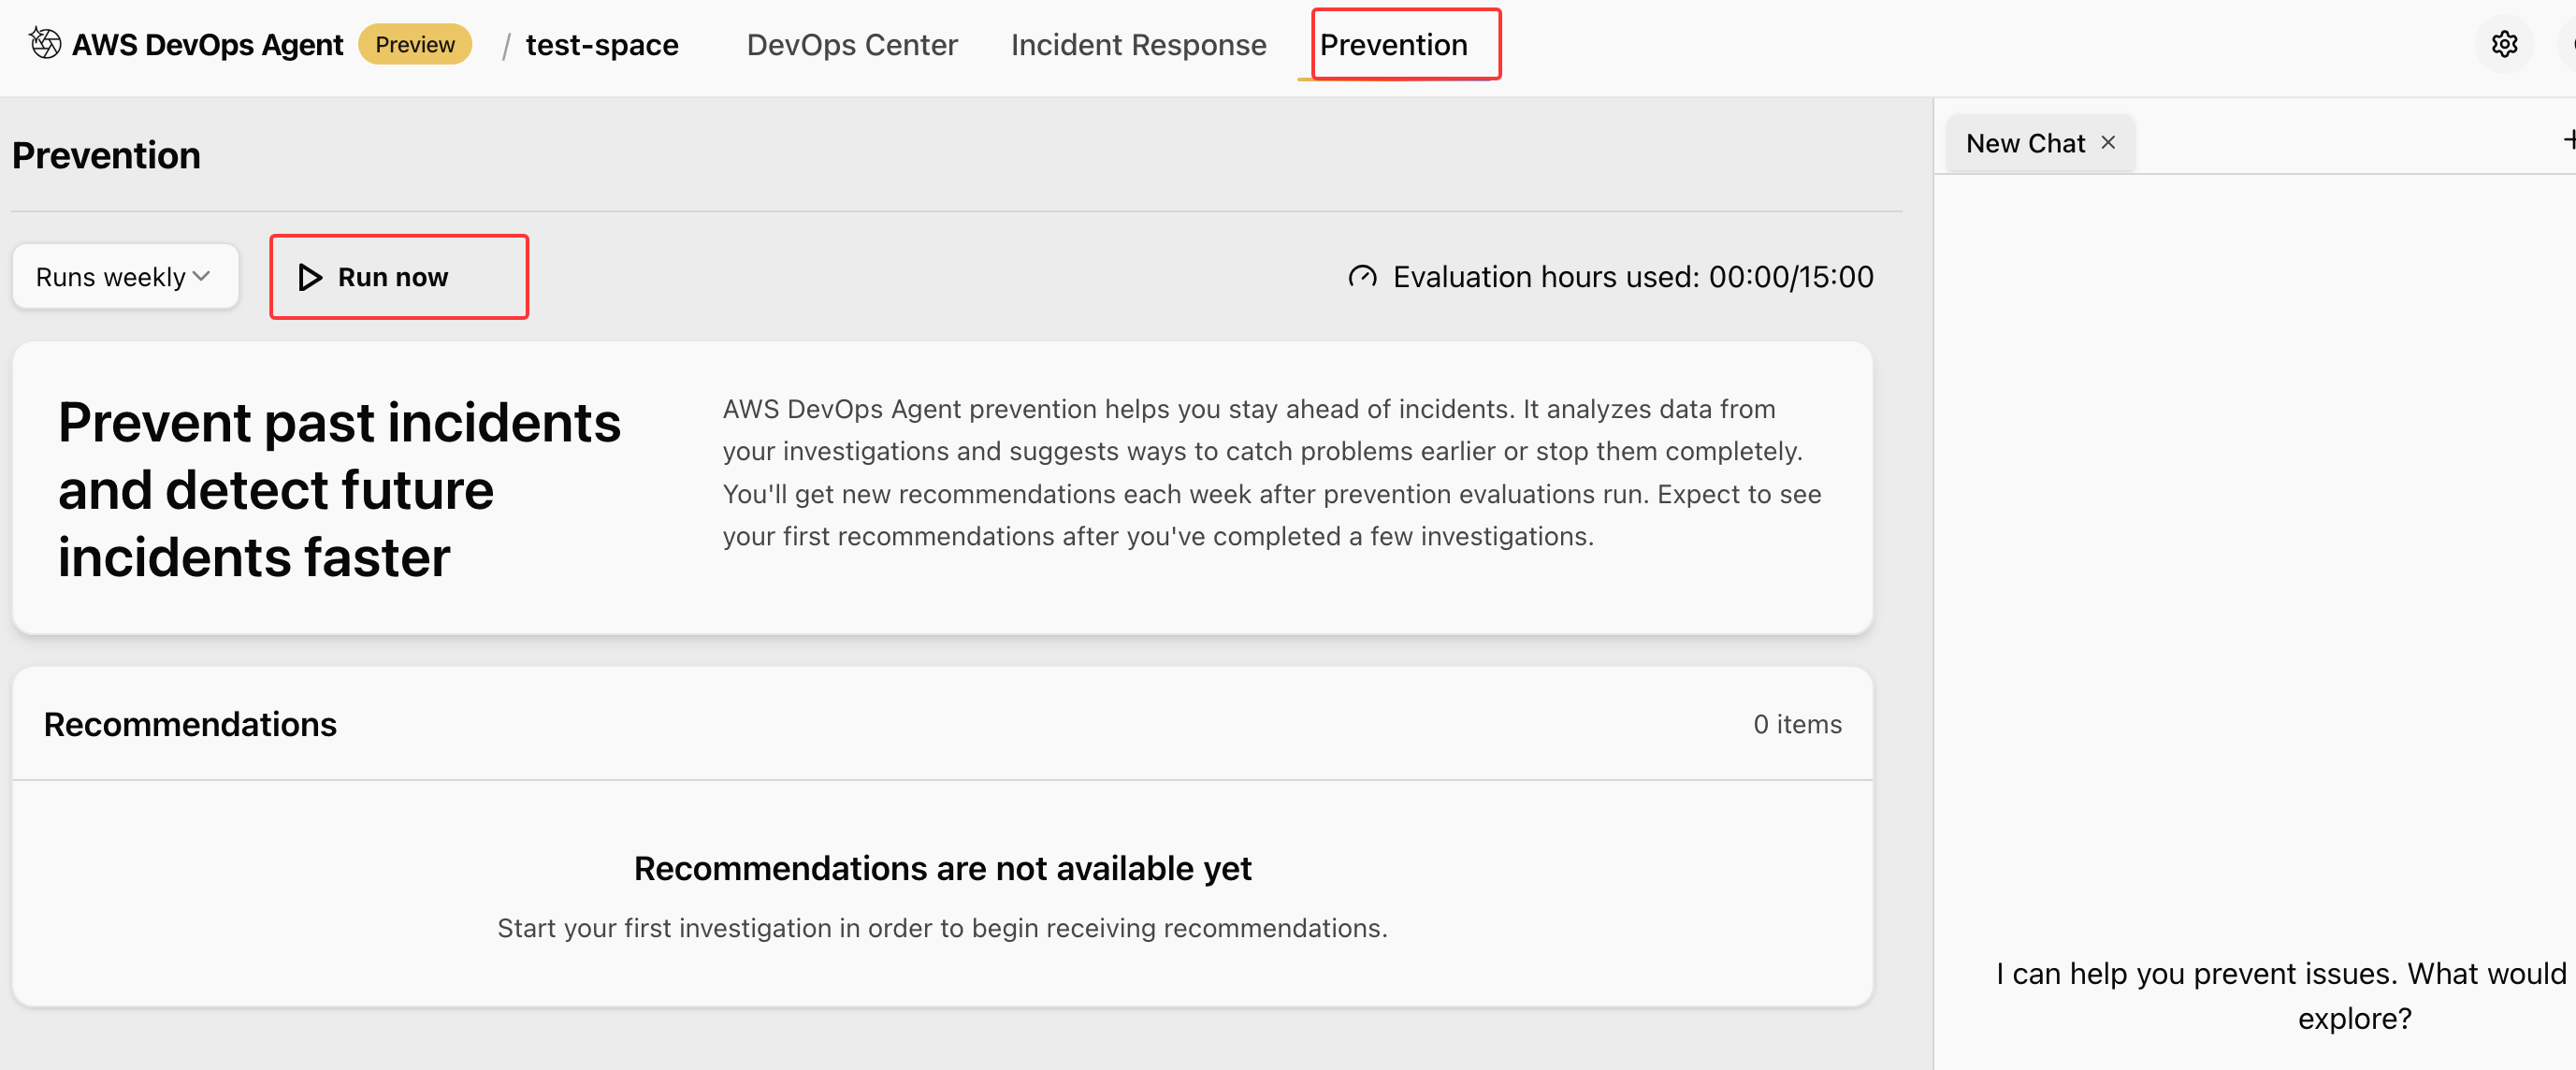Click the AWS DevOps Agent logo icon
The height and width of the screenshot is (1070, 2576).
point(44,44)
